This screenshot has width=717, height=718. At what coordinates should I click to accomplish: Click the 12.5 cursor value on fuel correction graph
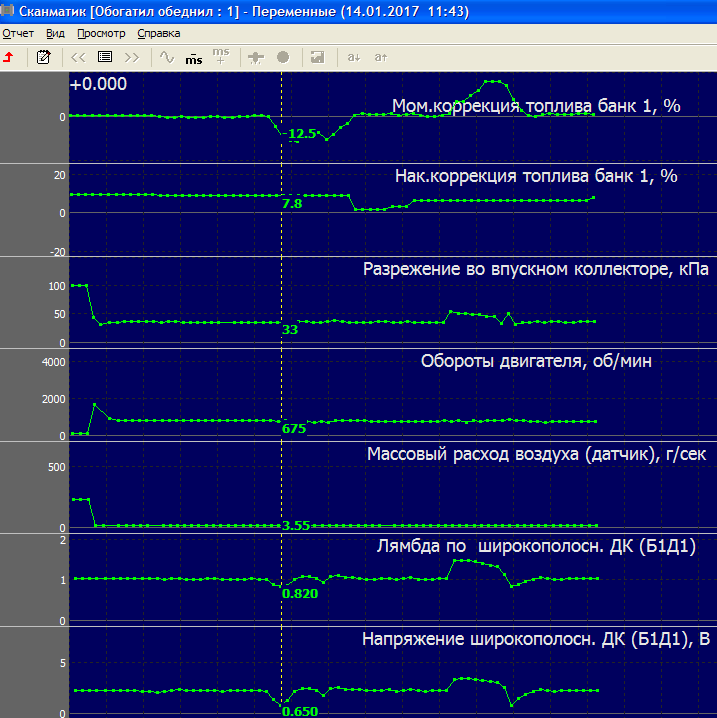(x=301, y=133)
